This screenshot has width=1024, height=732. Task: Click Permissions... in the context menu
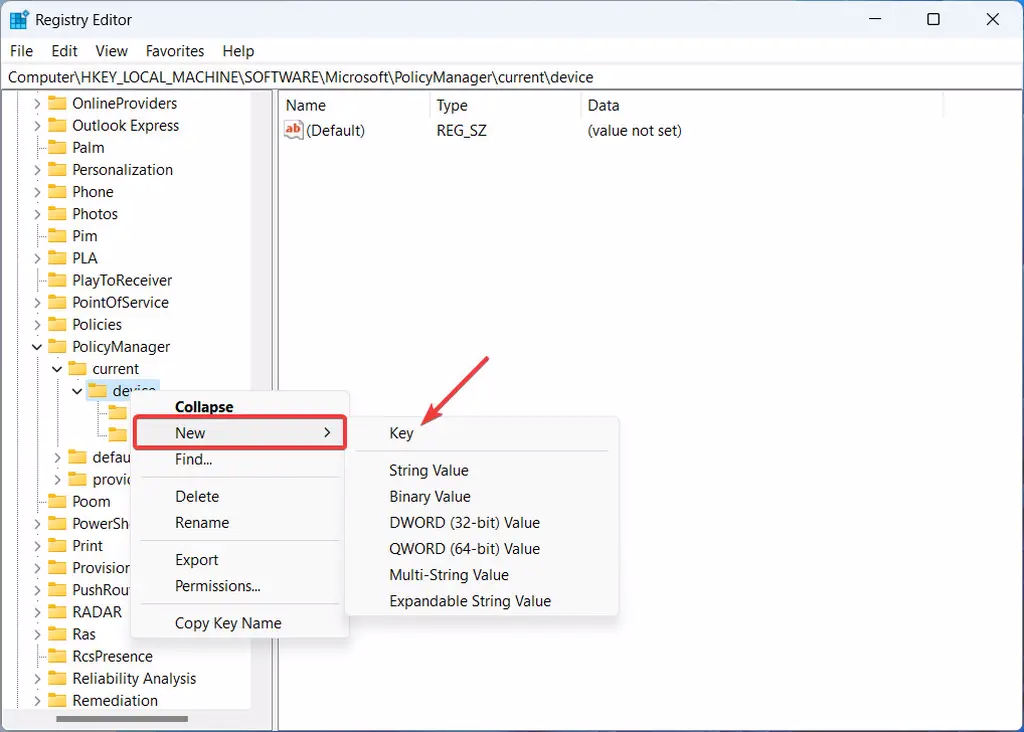click(217, 586)
